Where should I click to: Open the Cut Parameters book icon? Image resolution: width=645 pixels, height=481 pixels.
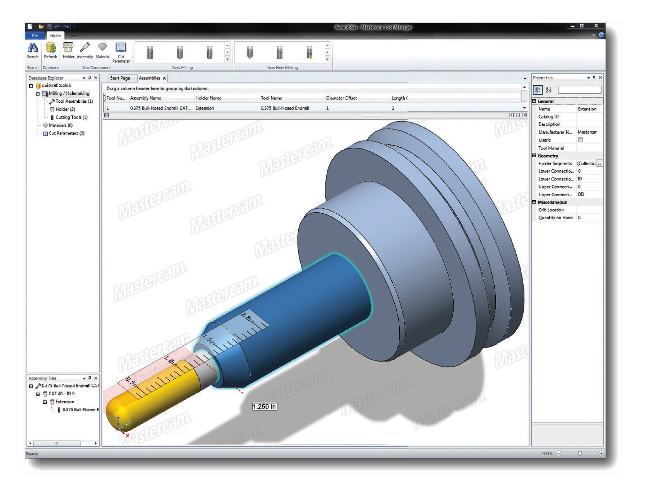(x=121, y=47)
